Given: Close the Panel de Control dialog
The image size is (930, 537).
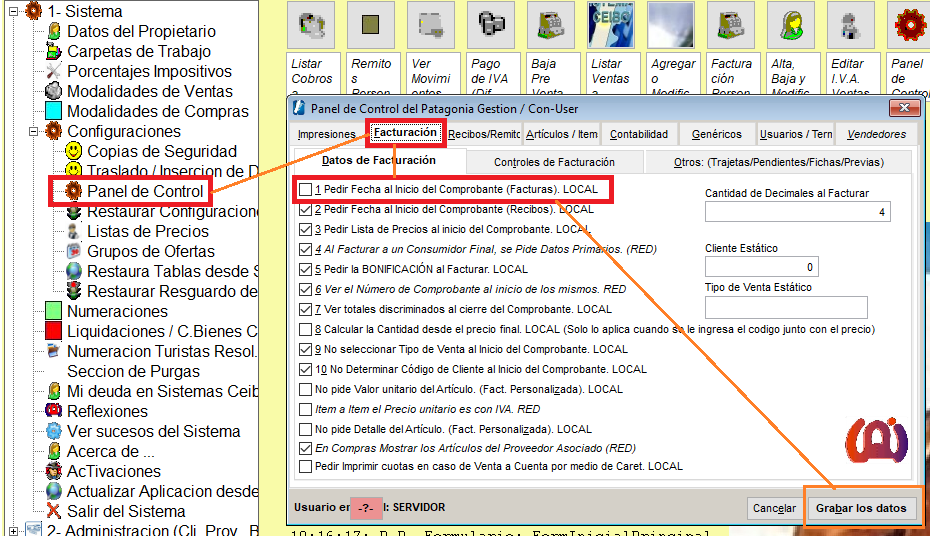Looking at the screenshot, I should coord(904,107).
